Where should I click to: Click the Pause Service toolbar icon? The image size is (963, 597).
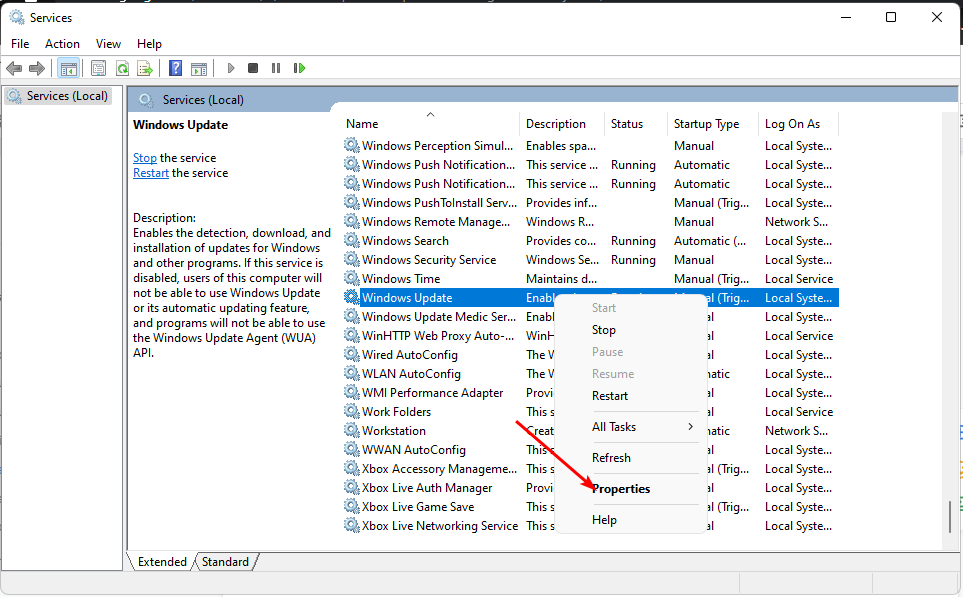(x=276, y=67)
